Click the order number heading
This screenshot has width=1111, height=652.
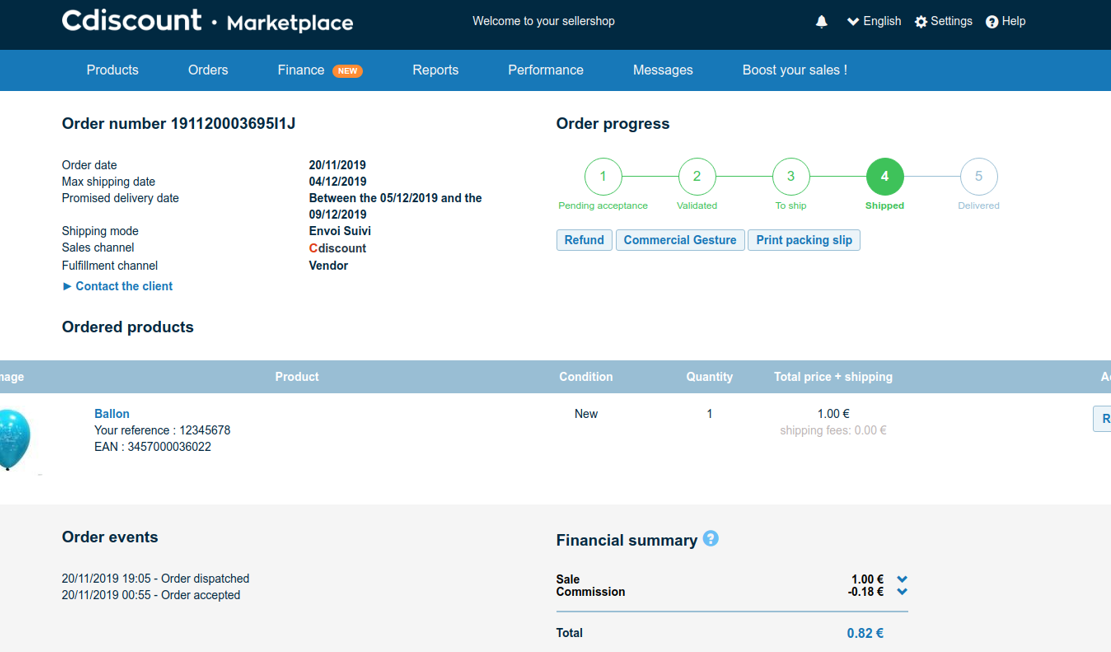click(x=179, y=123)
